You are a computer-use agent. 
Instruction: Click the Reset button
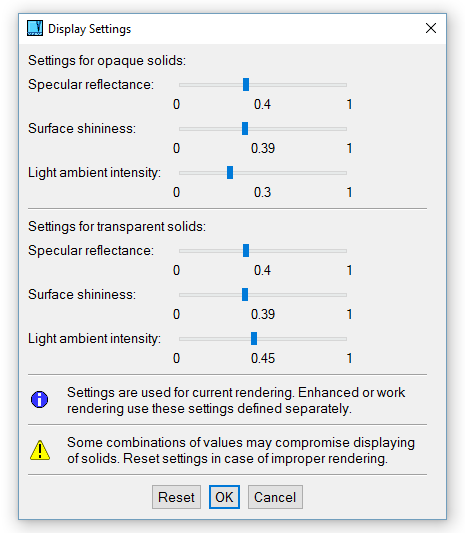click(176, 497)
